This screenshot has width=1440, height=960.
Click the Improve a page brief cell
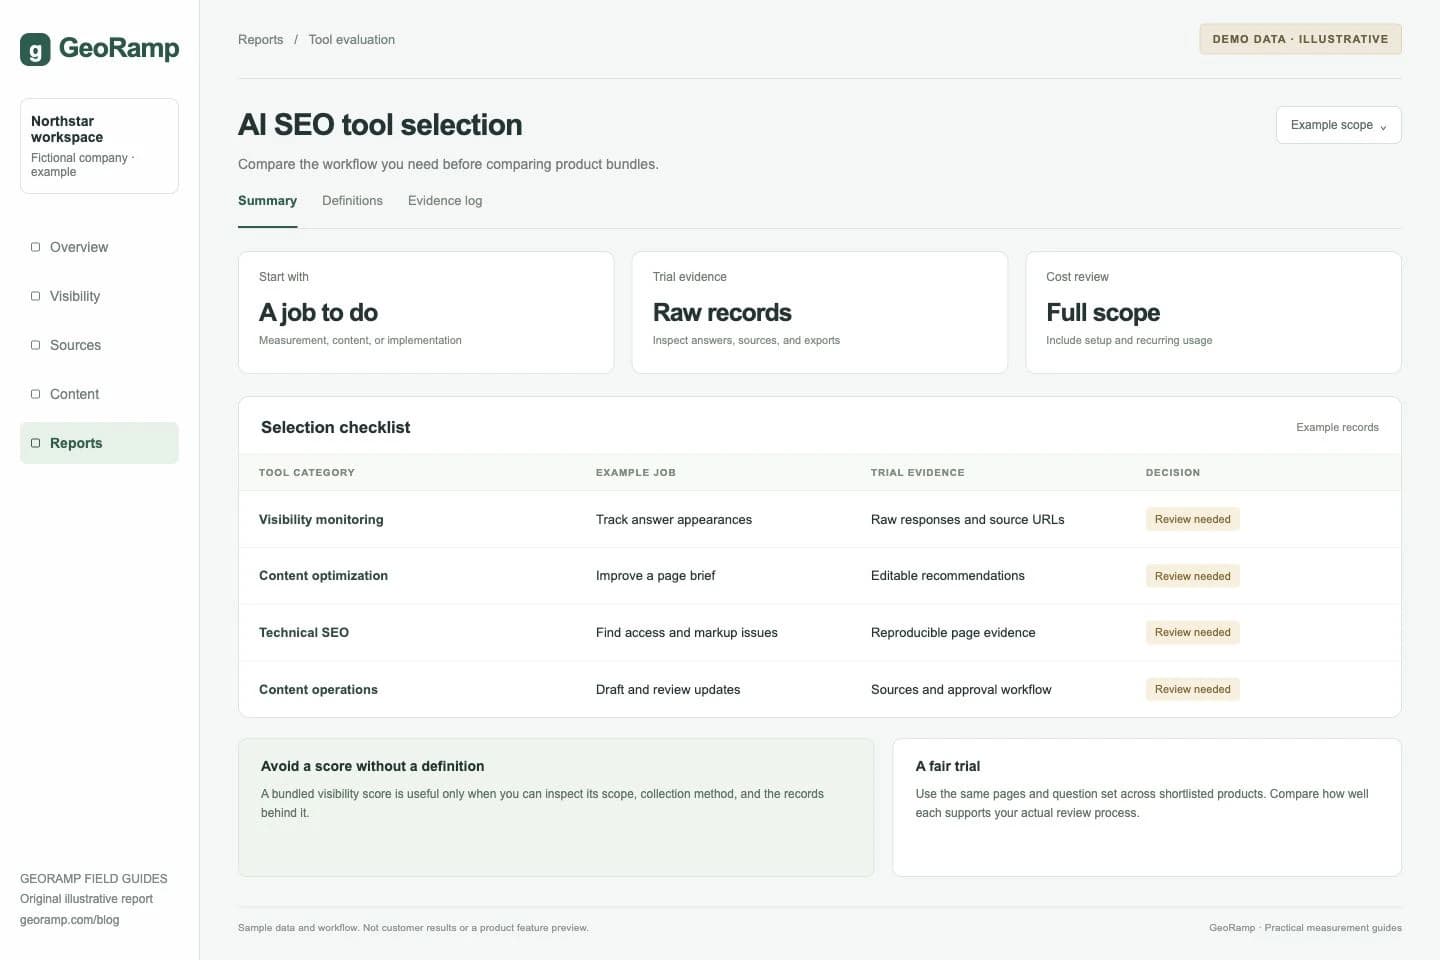[655, 576]
